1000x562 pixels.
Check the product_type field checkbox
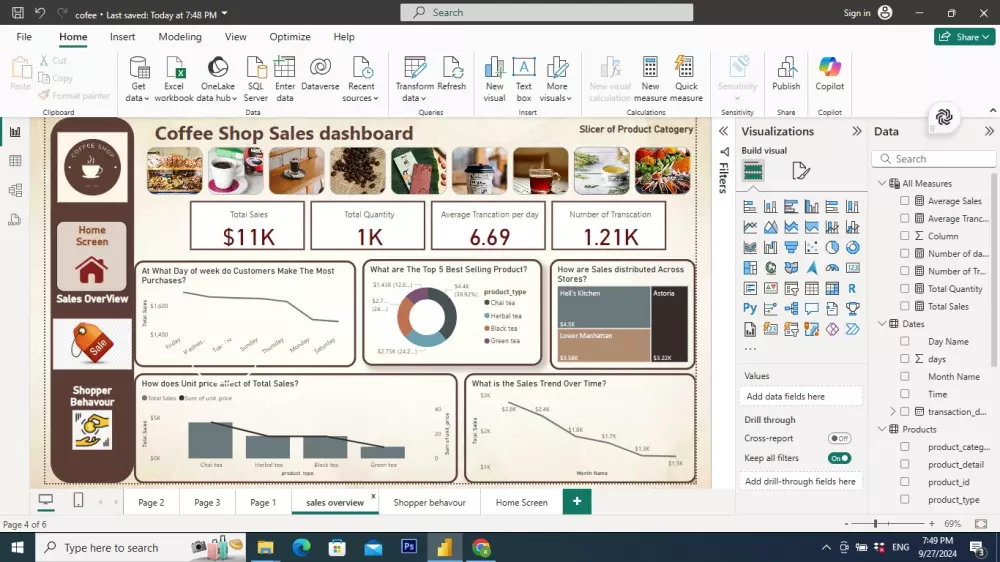(904, 499)
